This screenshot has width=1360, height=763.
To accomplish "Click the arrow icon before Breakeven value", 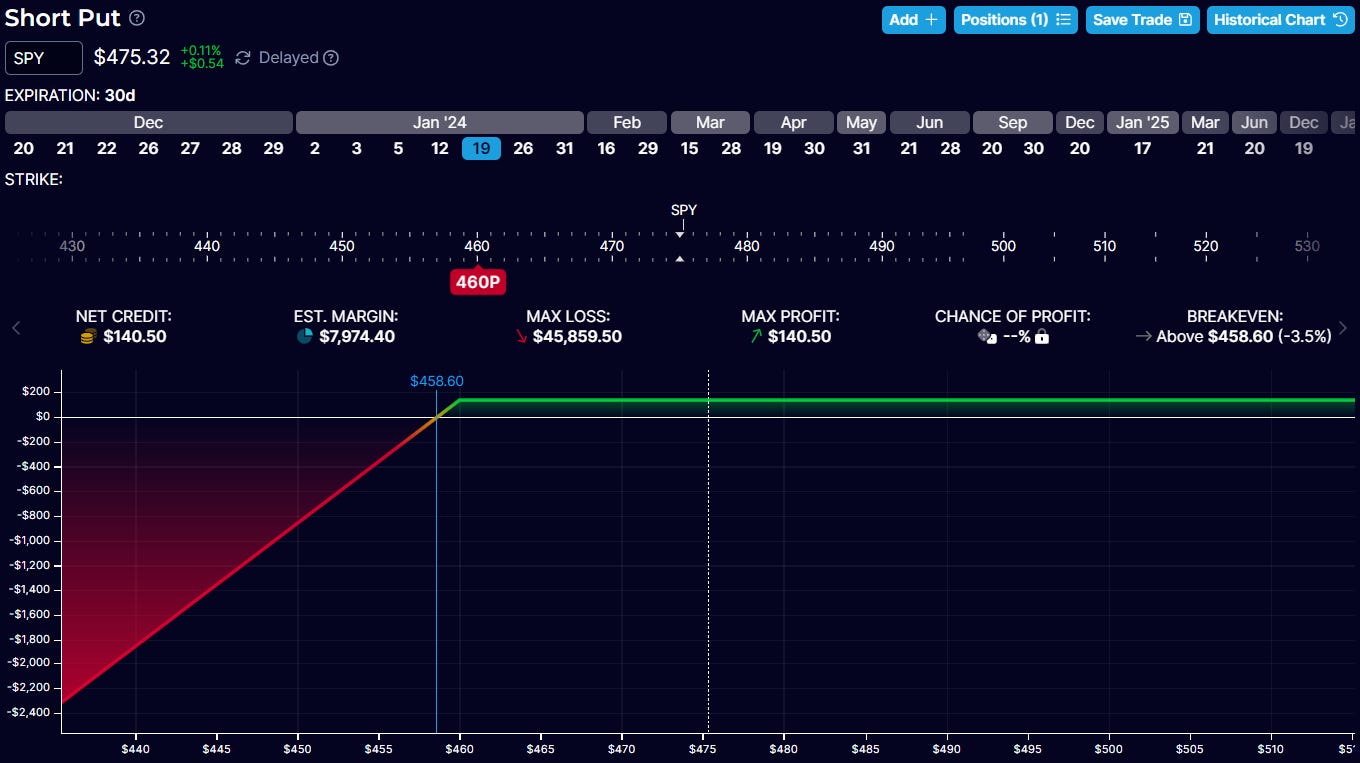I will click(x=1144, y=337).
